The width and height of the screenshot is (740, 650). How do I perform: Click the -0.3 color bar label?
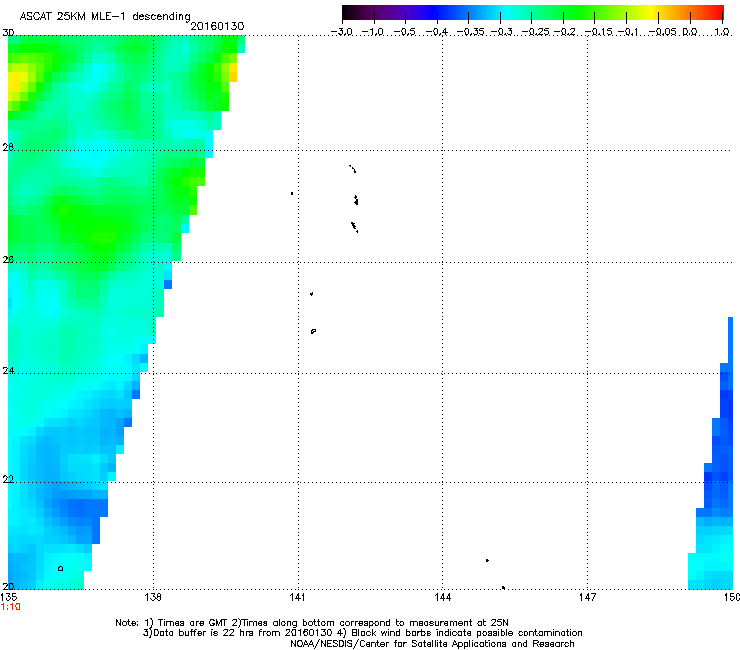(502, 32)
